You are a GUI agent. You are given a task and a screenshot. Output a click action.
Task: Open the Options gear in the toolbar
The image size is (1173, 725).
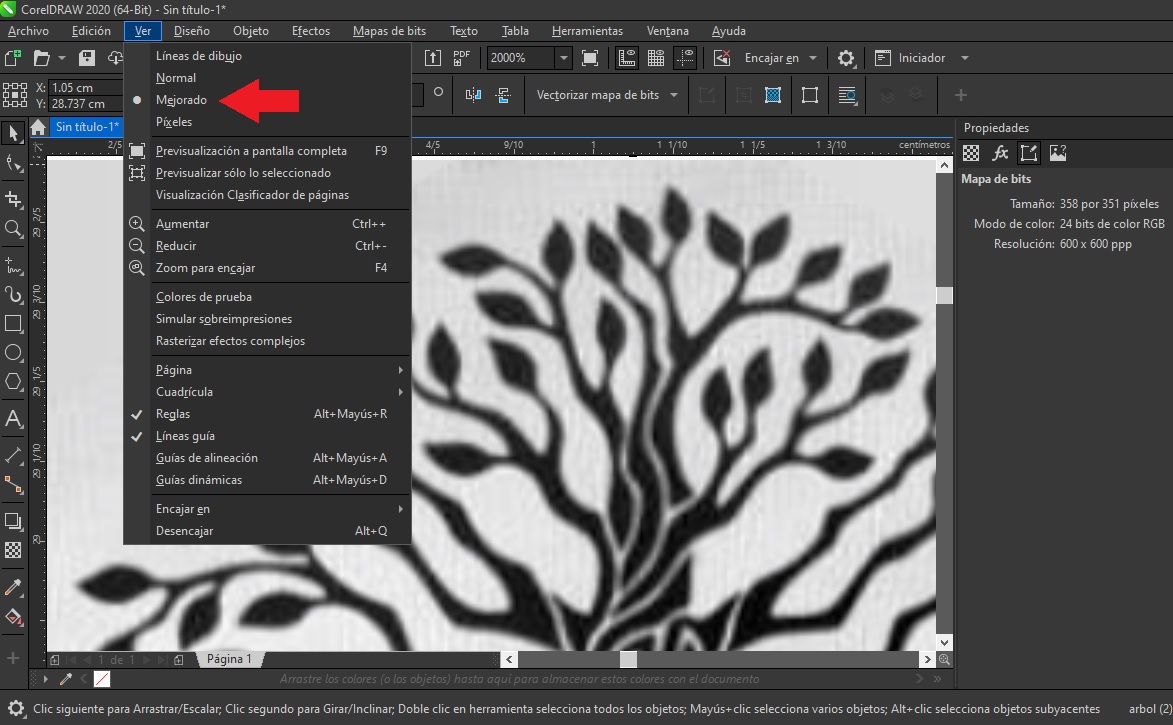click(845, 58)
